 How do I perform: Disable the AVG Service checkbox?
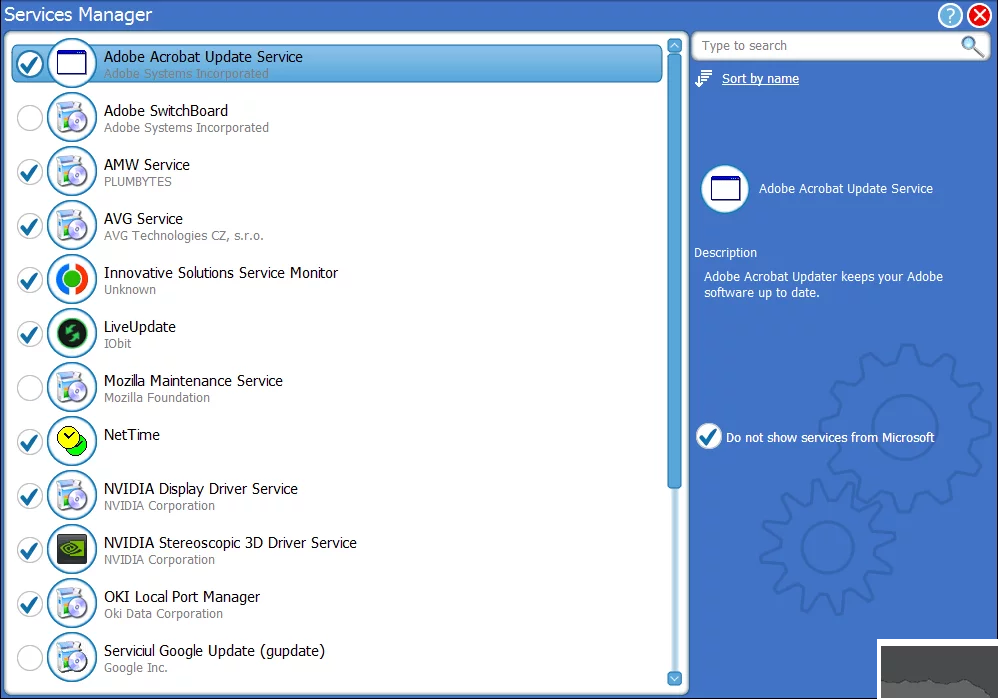point(29,226)
